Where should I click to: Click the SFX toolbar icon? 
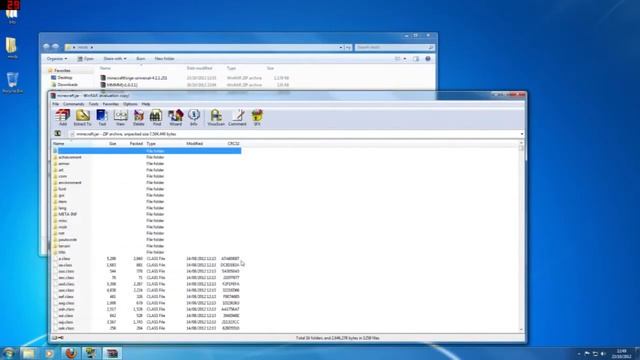tap(257, 117)
